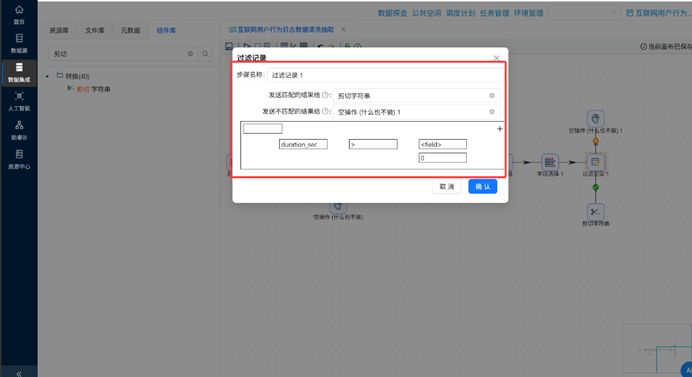Open 人工智能 sidebar section
The width and height of the screenshot is (692, 377).
point(19,102)
